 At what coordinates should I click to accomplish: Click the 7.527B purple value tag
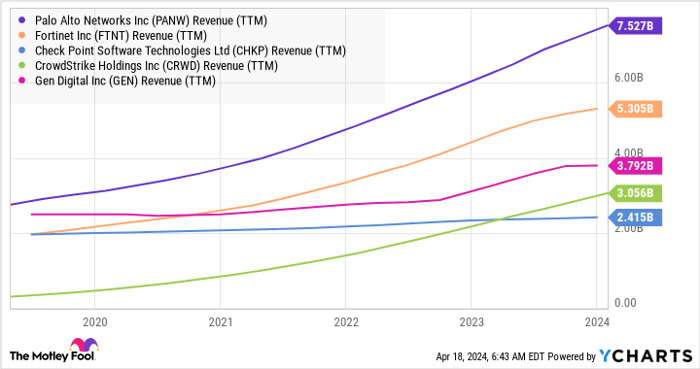pyautogui.click(x=635, y=26)
